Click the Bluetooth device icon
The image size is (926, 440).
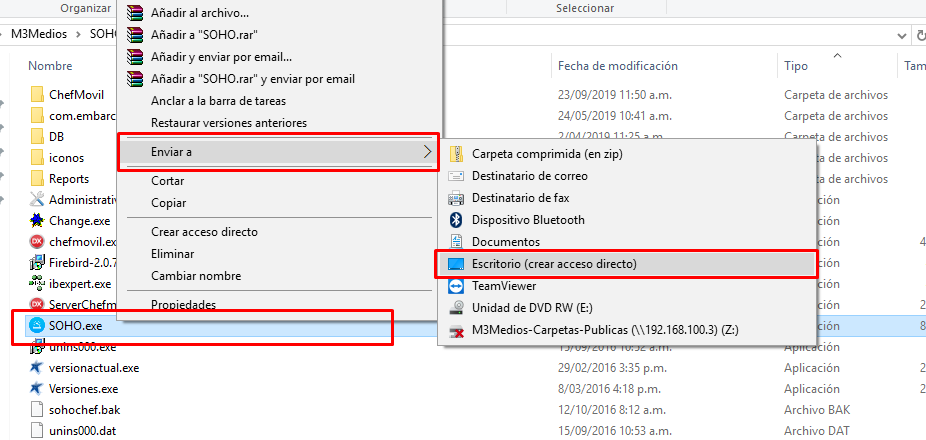point(457,220)
